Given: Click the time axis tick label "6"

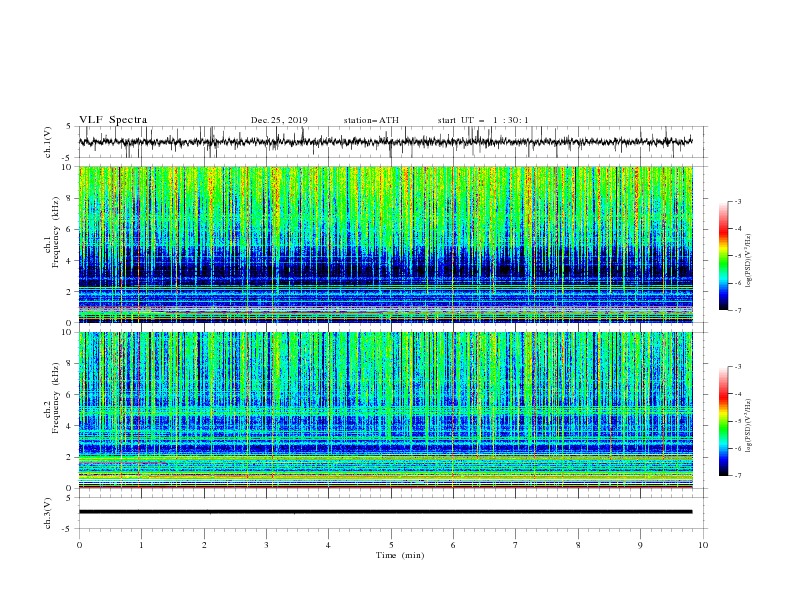Looking at the screenshot, I should coord(453,545).
